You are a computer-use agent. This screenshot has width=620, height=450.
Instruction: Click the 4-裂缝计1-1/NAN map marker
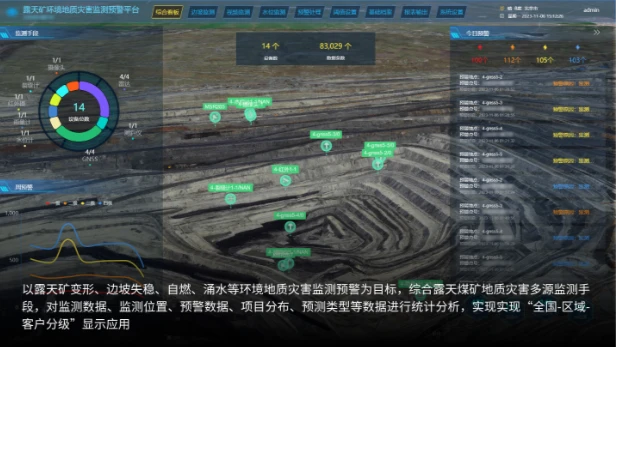tap(230, 198)
